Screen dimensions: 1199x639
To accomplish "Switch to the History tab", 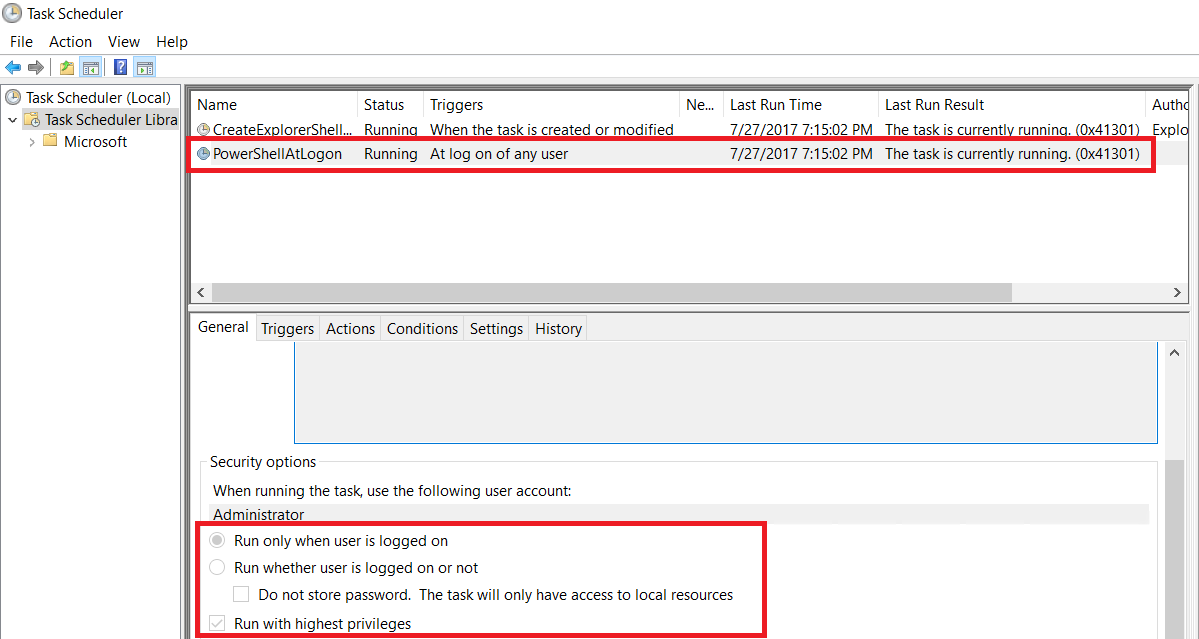I will (557, 328).
